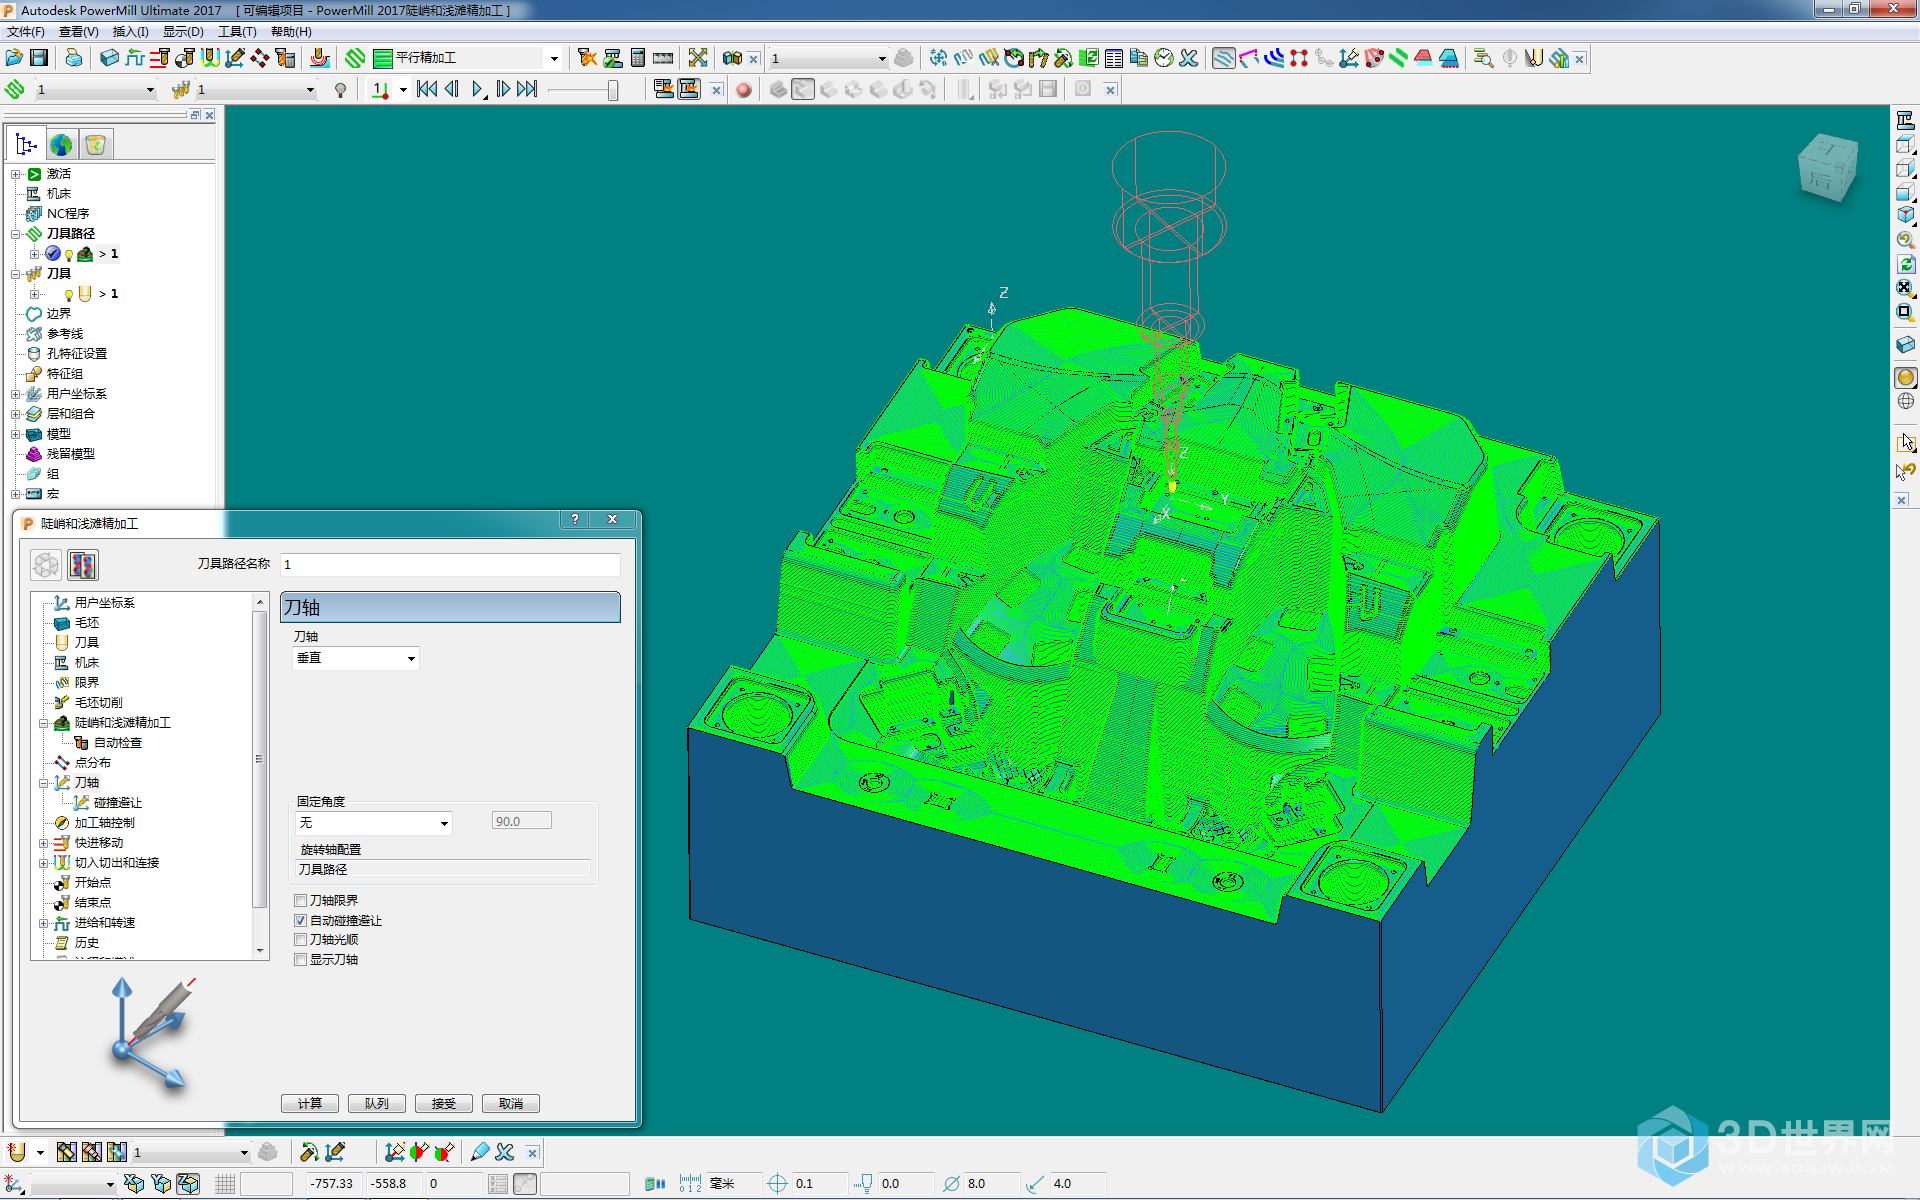1920x1200 pixels.
Task: Click the view cube in viewport
Action: [1828, 168]
